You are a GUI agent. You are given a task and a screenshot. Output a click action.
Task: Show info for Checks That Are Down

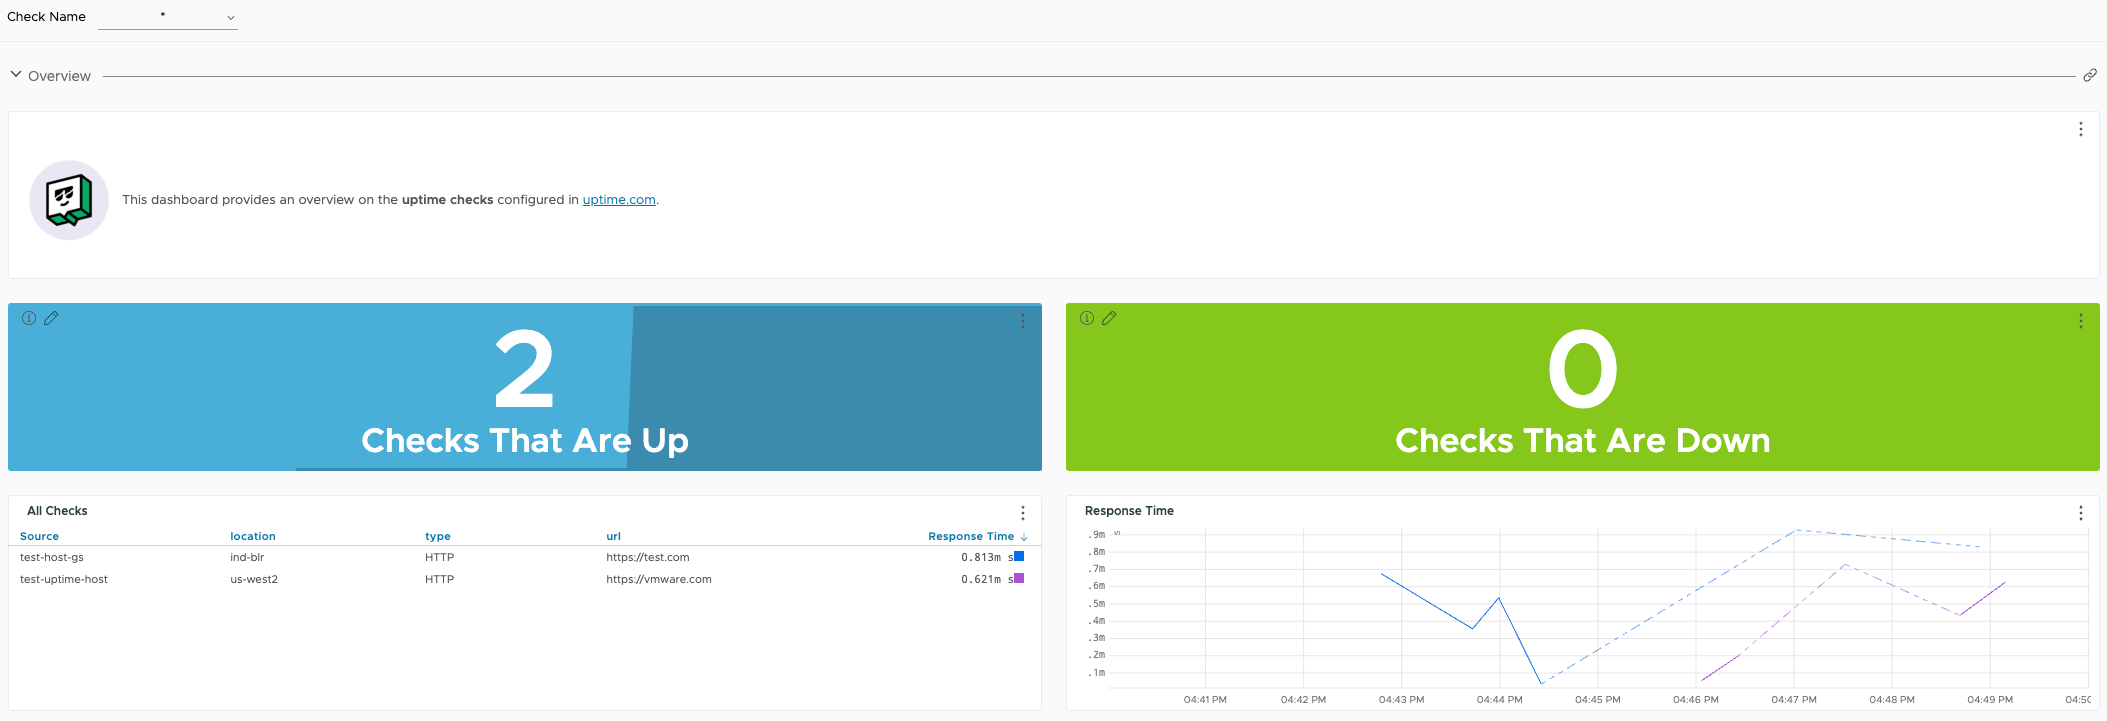(1087, 318)
